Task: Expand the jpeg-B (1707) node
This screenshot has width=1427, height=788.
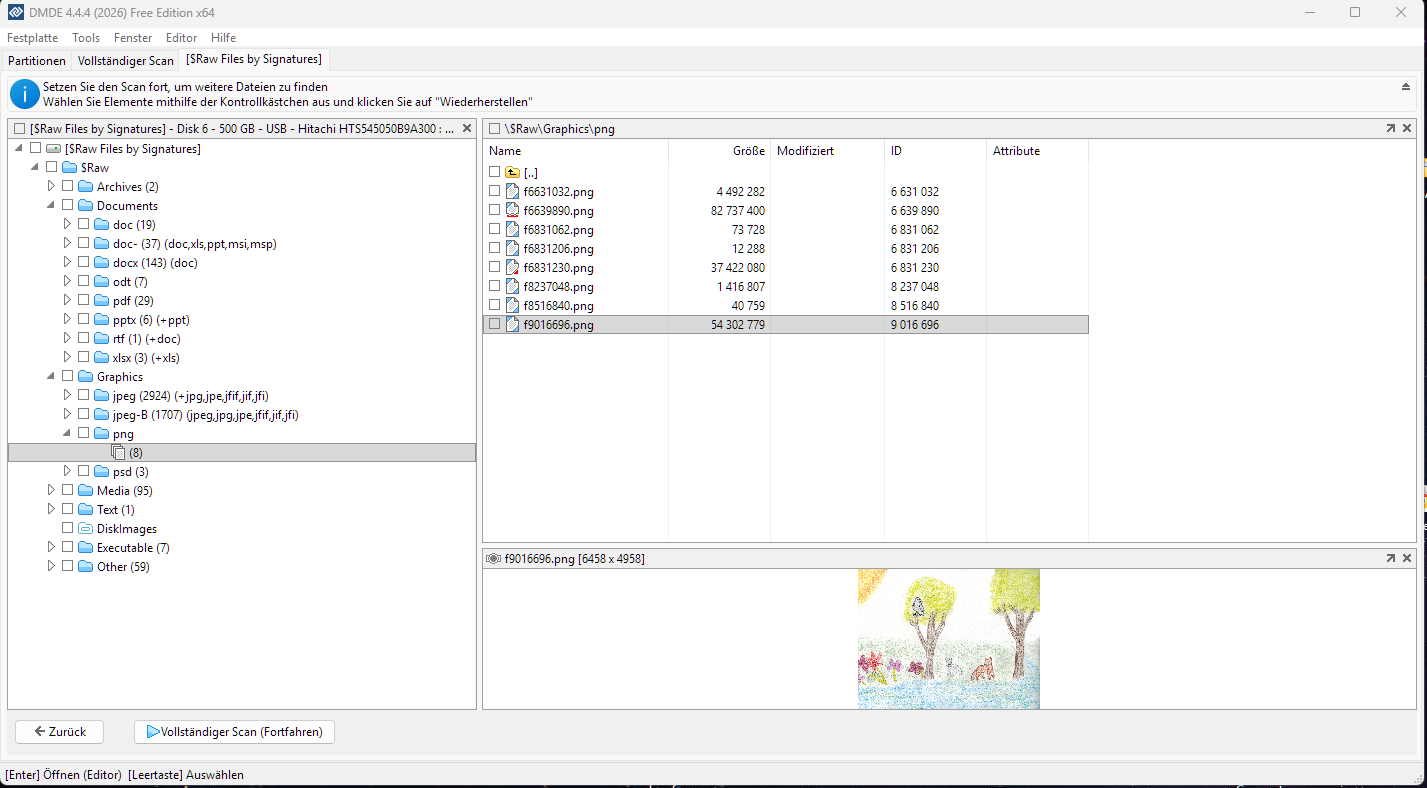Action: (68, 414)
